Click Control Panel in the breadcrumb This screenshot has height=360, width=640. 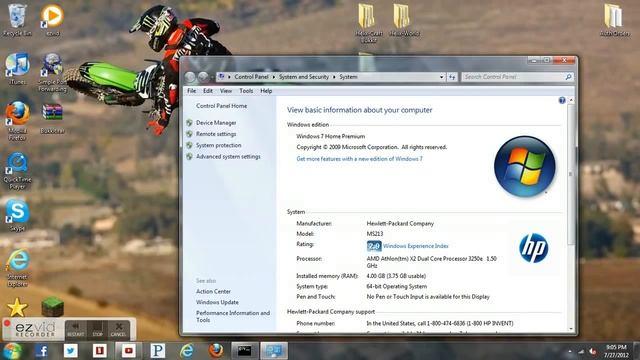251,77
